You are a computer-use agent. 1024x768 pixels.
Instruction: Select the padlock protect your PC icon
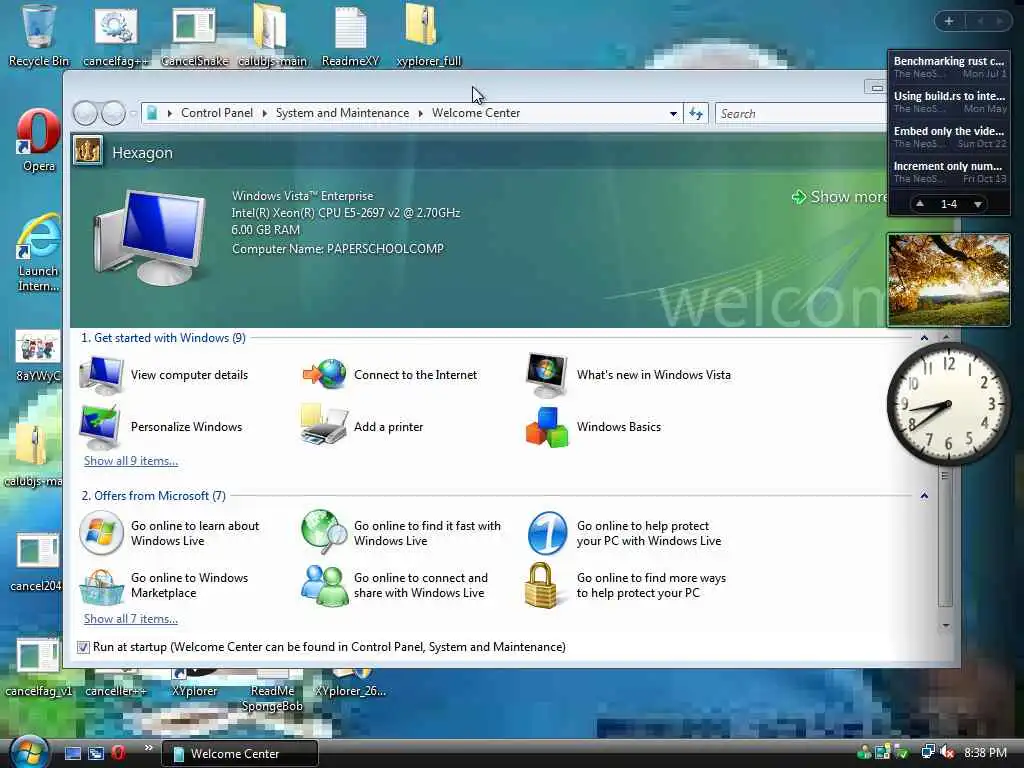click(541, 585)
